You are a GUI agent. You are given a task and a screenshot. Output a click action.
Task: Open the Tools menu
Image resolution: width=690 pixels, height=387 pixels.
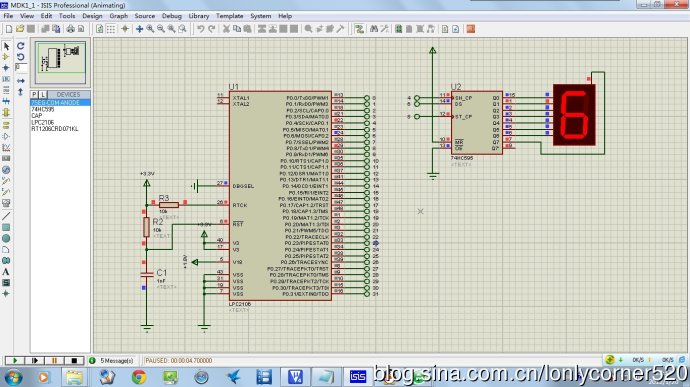click(67, 16)
